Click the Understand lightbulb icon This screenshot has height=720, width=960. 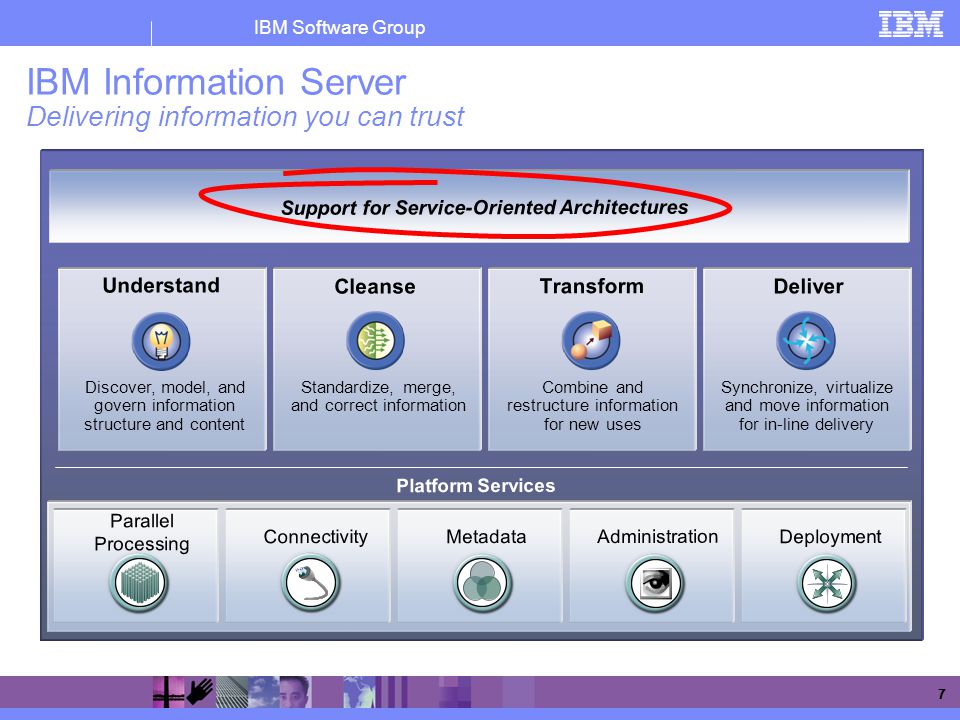point(161,341)
